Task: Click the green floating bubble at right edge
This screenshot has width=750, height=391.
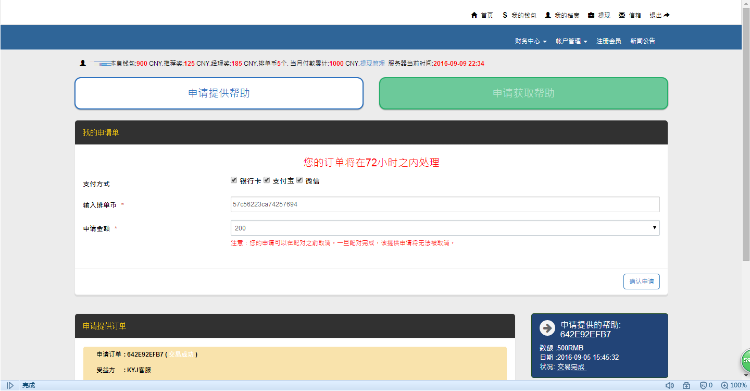Action: point(746,361)
